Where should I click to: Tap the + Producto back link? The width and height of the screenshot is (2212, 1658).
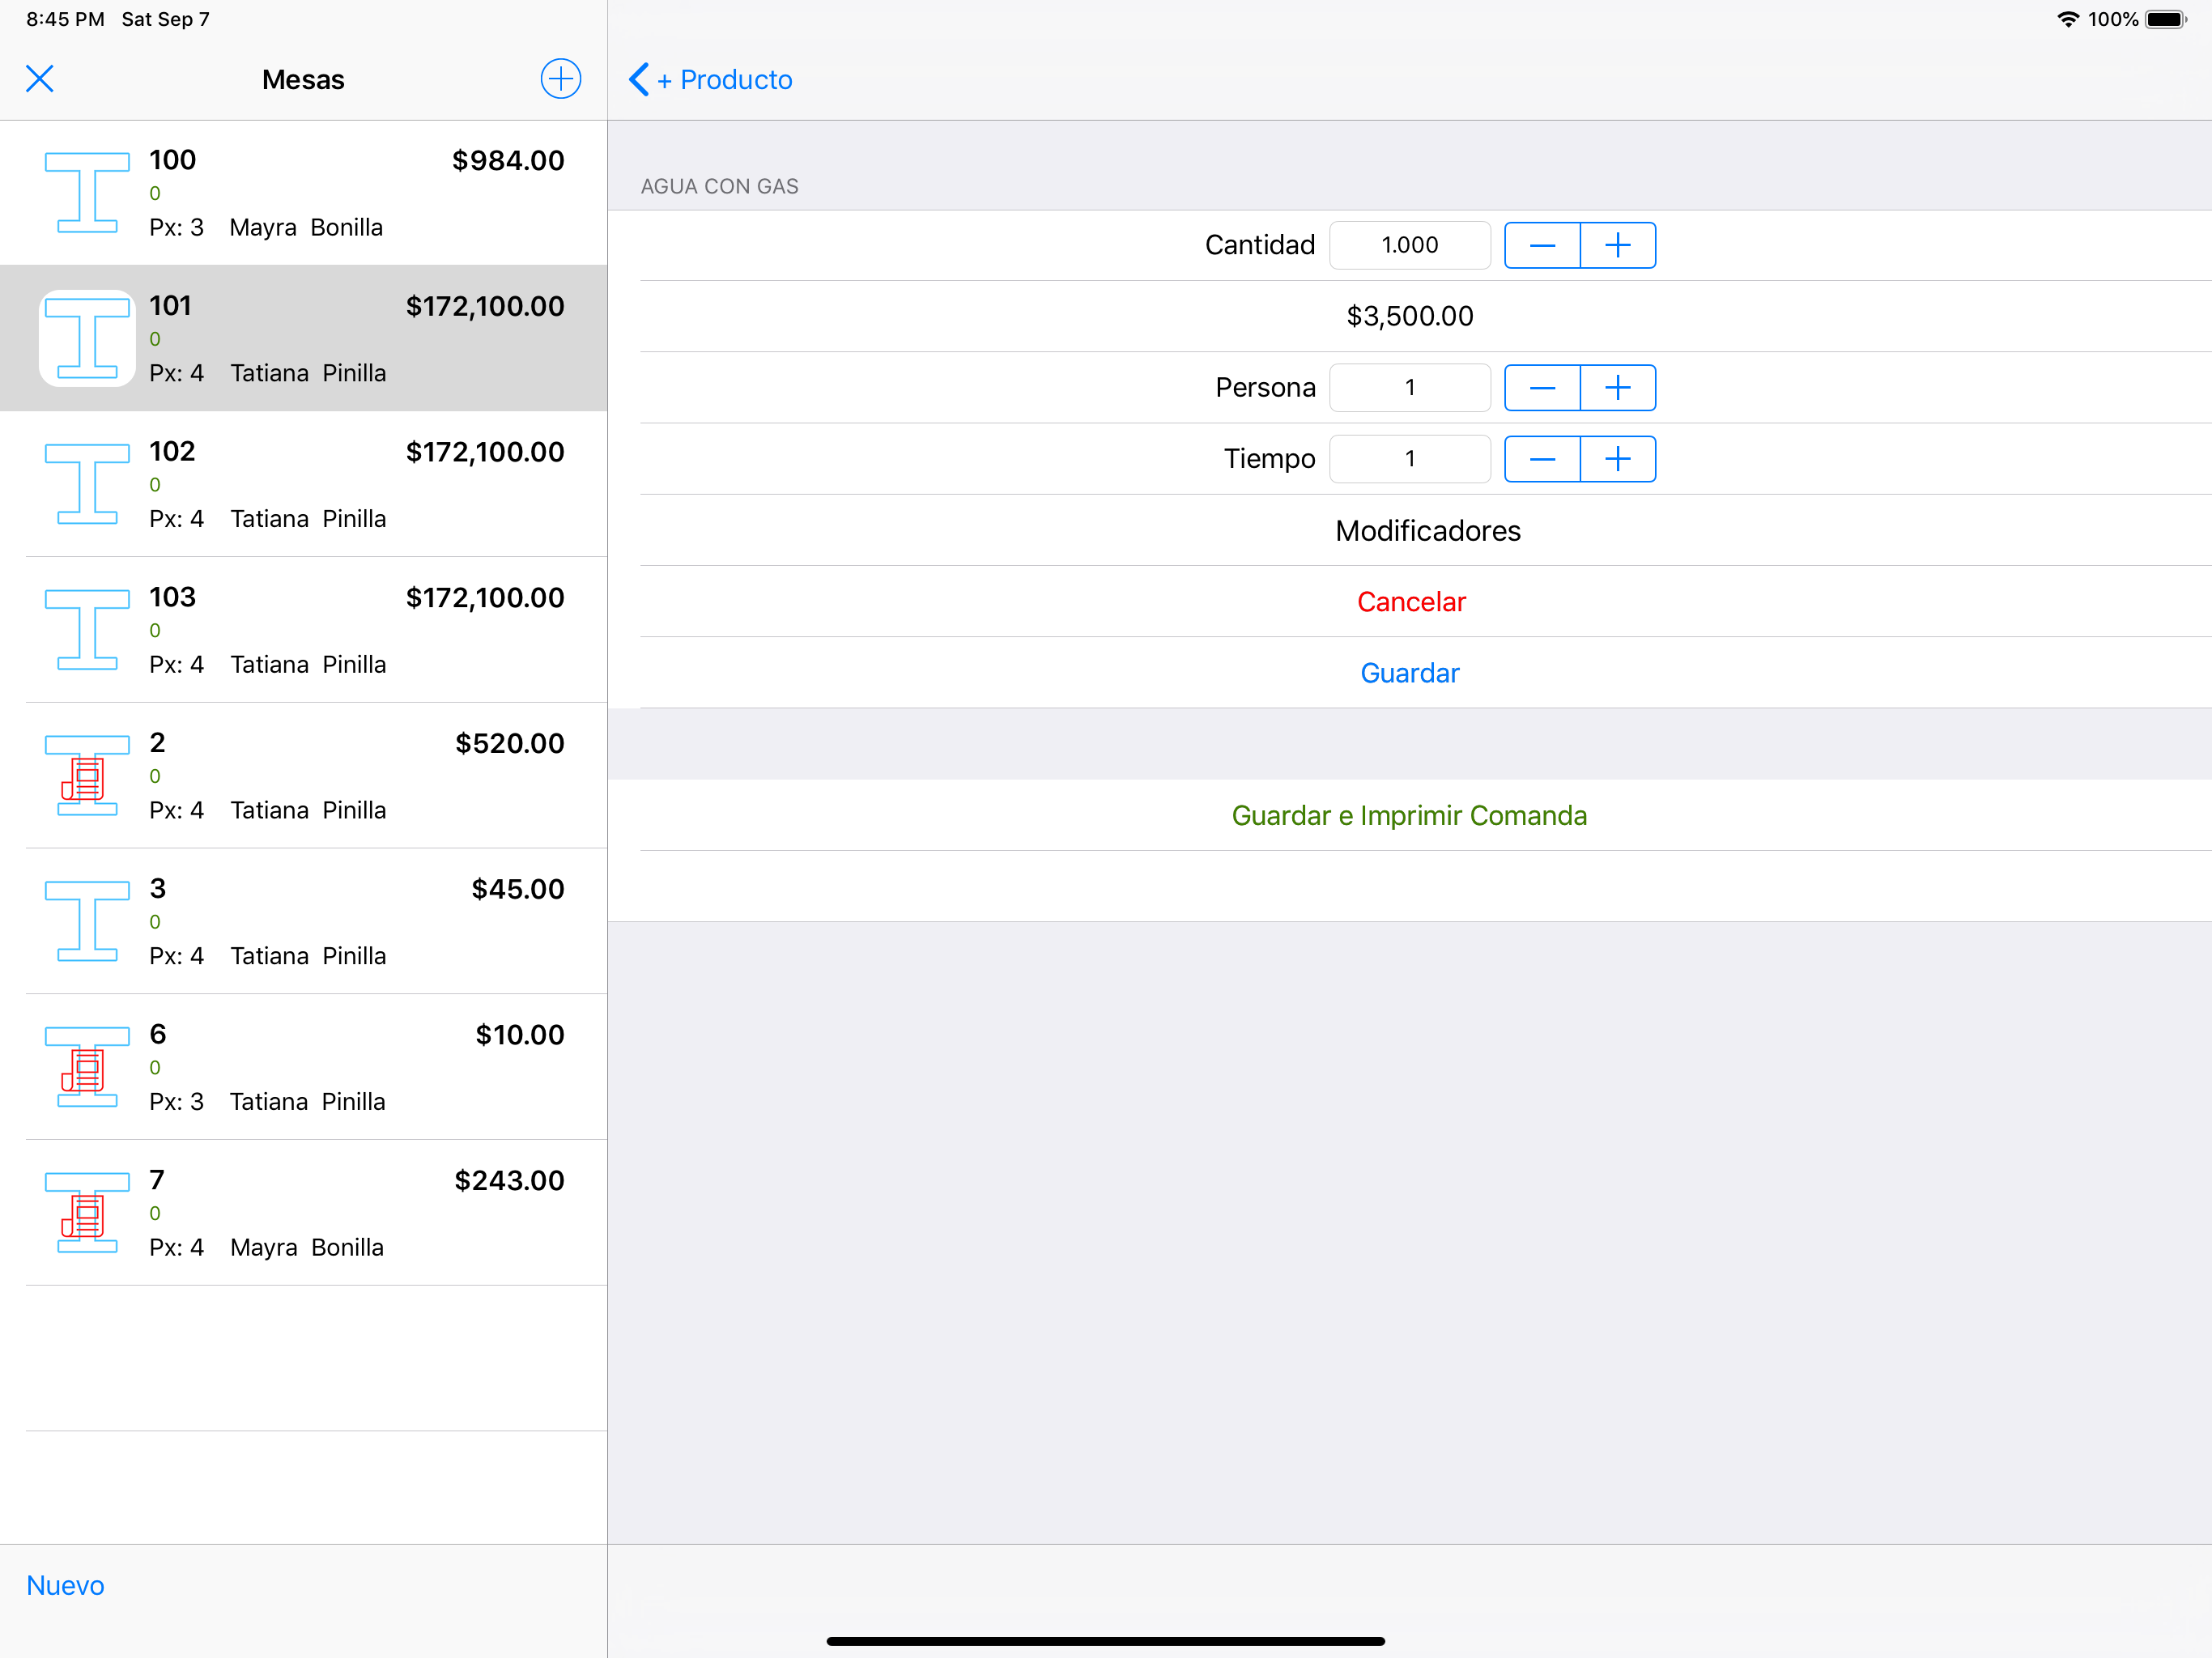tap(724, 80)
